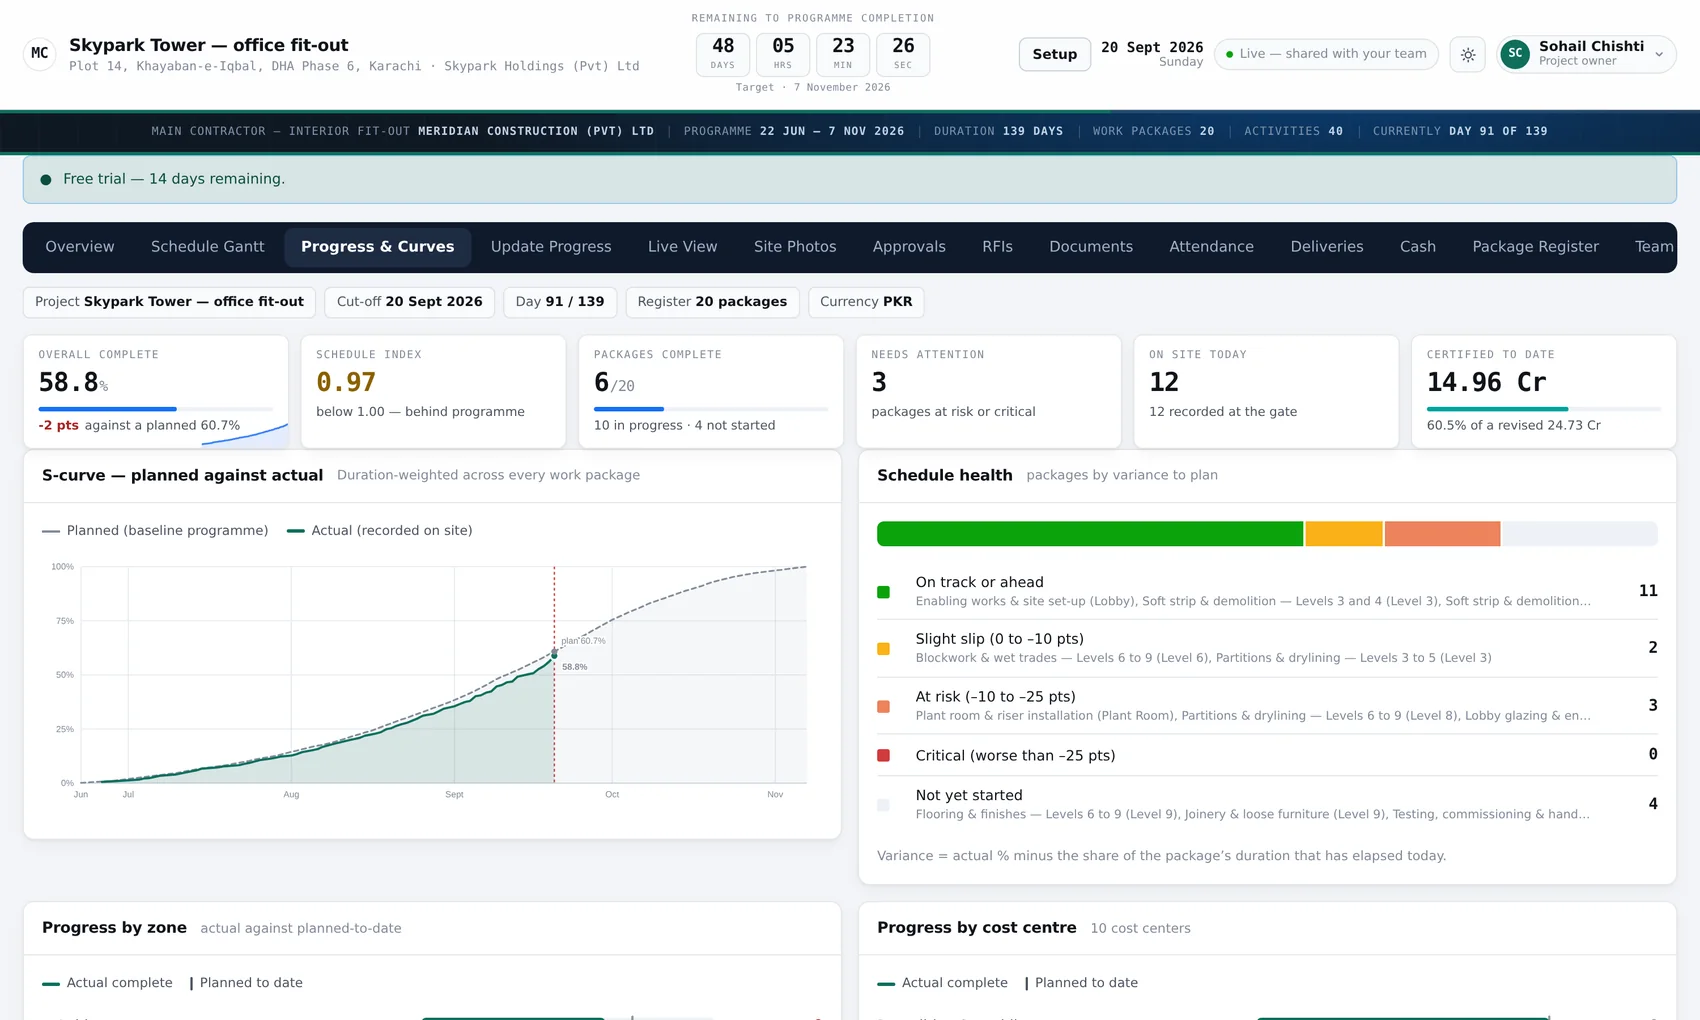Click the 58.8% actual point on S-curve
This screenshot has width=1700, height=1020.
point(555,656)
